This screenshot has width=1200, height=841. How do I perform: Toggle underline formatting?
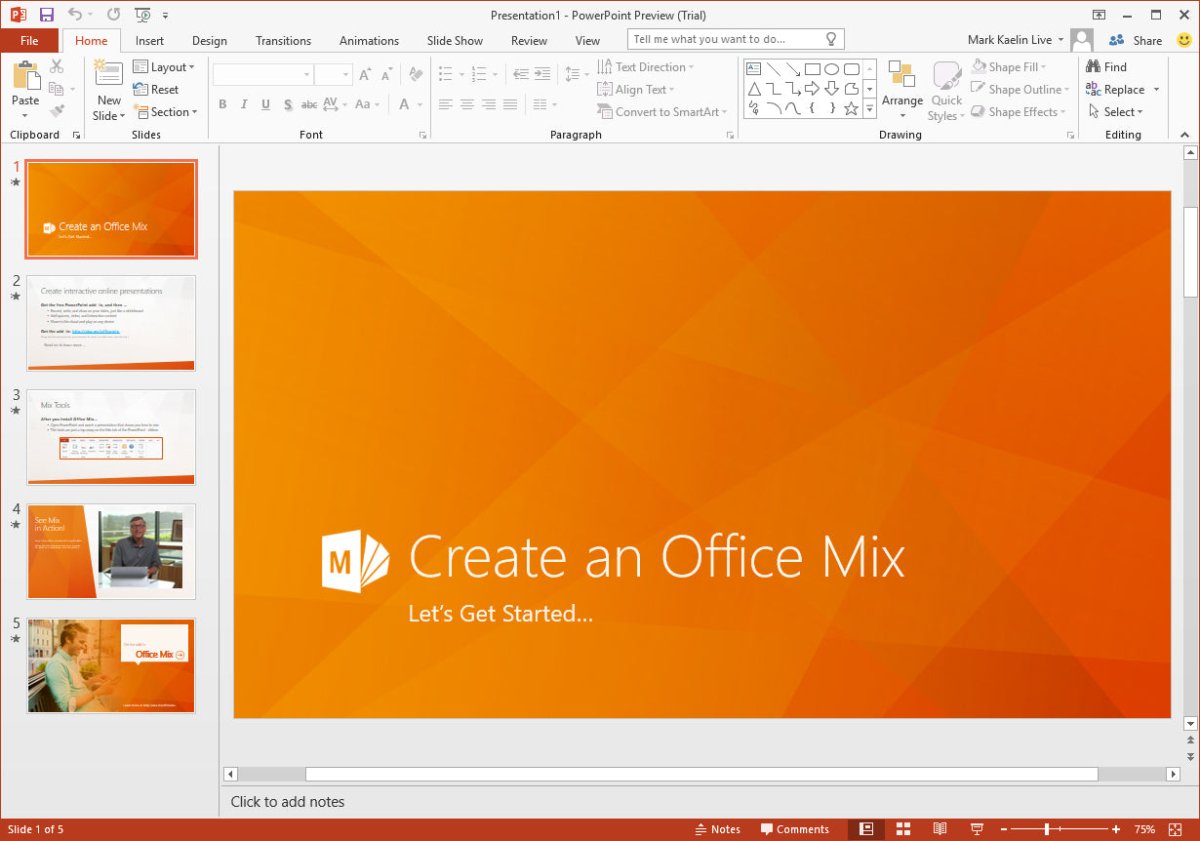(264, 104)
